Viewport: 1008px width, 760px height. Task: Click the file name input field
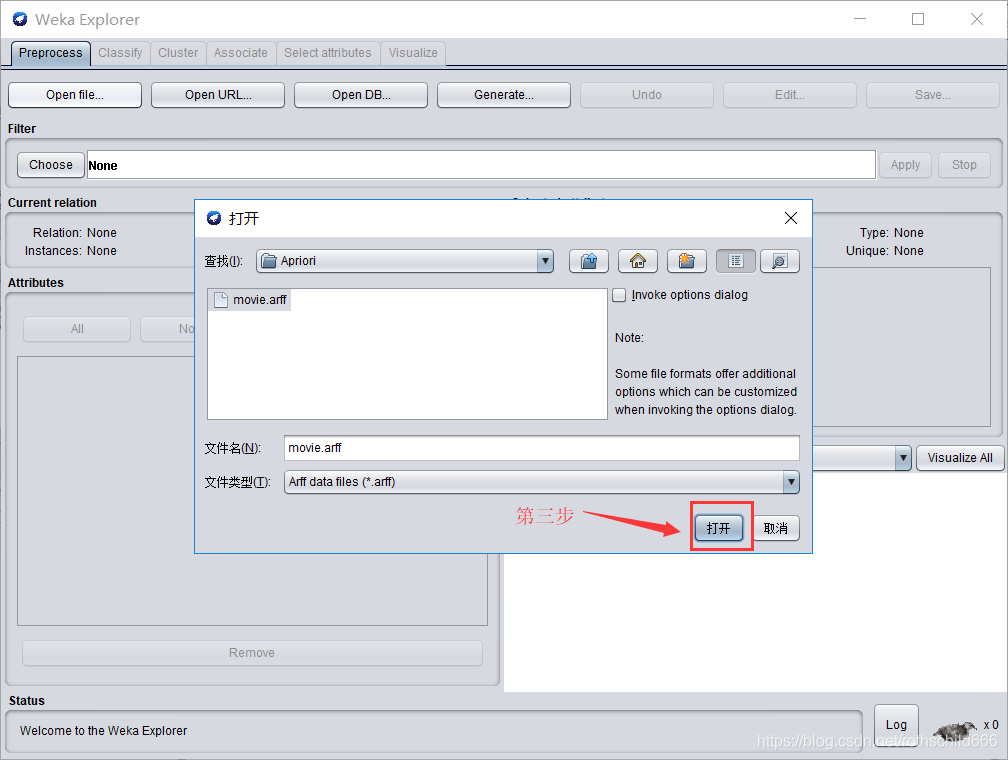pos(541,448)
